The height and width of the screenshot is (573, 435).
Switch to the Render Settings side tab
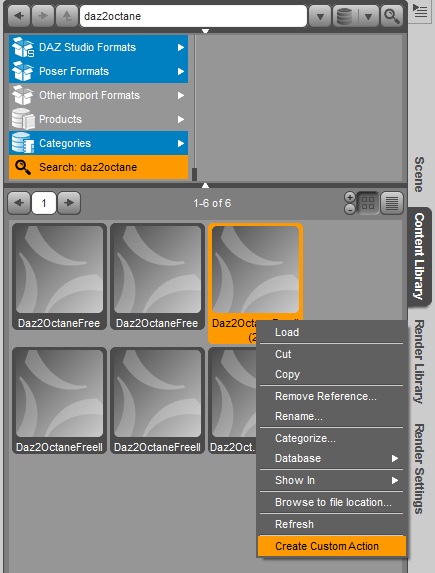tap(419, 469)
